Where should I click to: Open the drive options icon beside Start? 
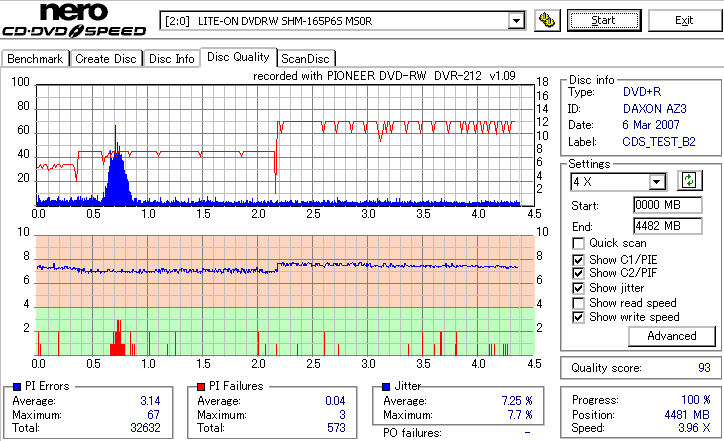tap(547, 21)
